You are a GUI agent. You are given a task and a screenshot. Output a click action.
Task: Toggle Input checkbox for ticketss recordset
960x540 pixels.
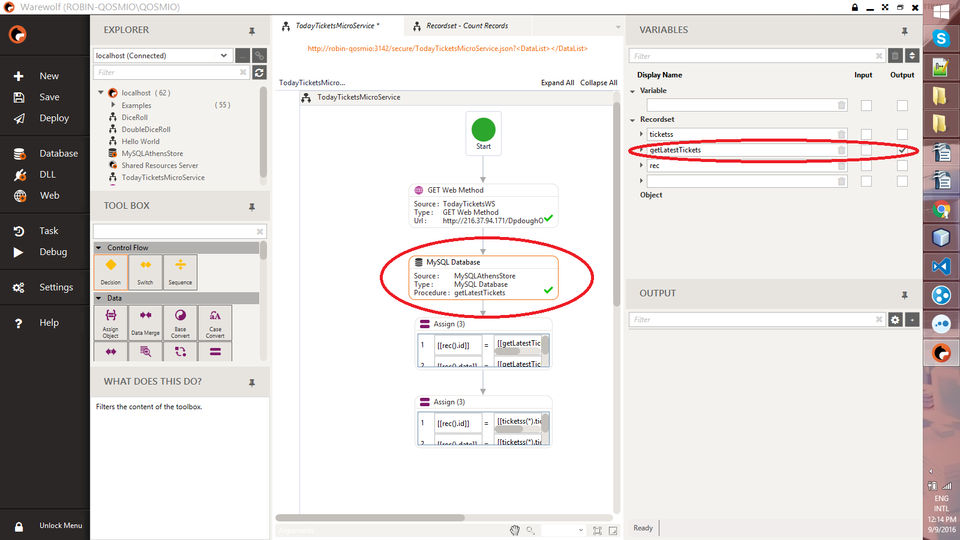click(866, 134)
